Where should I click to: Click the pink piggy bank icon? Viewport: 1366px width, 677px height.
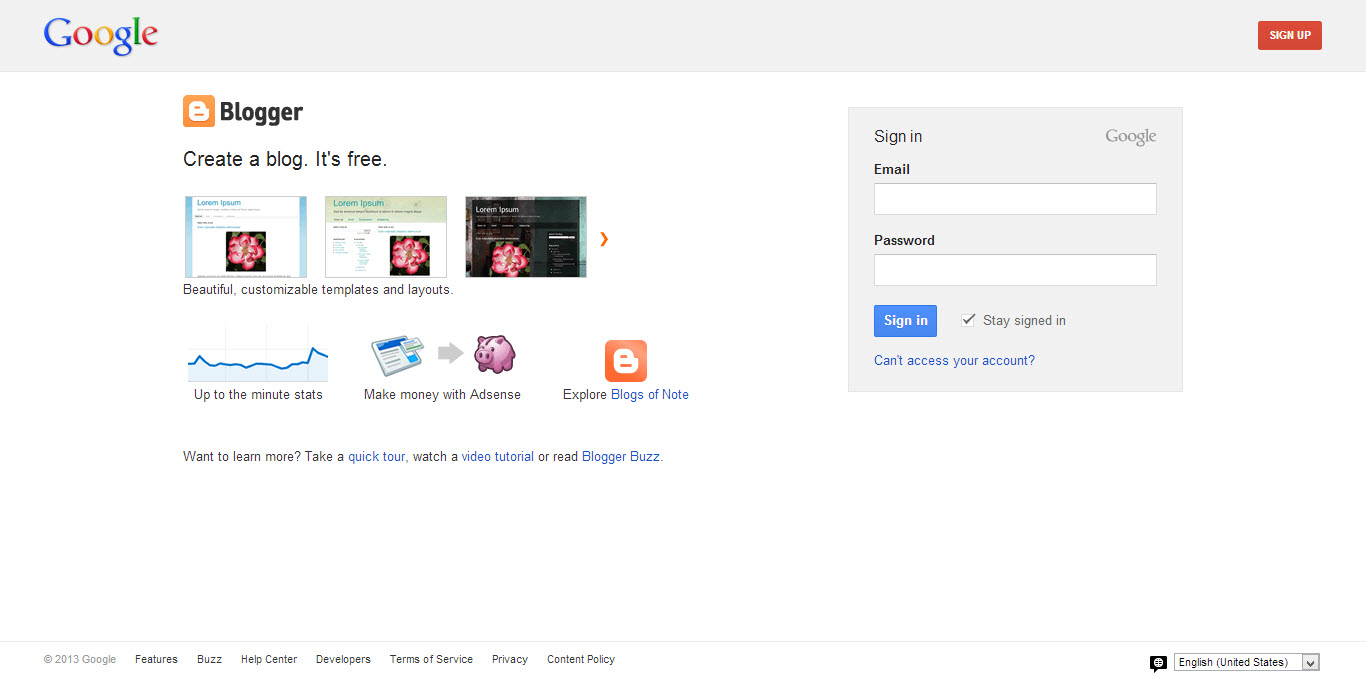tap(494, 354)
